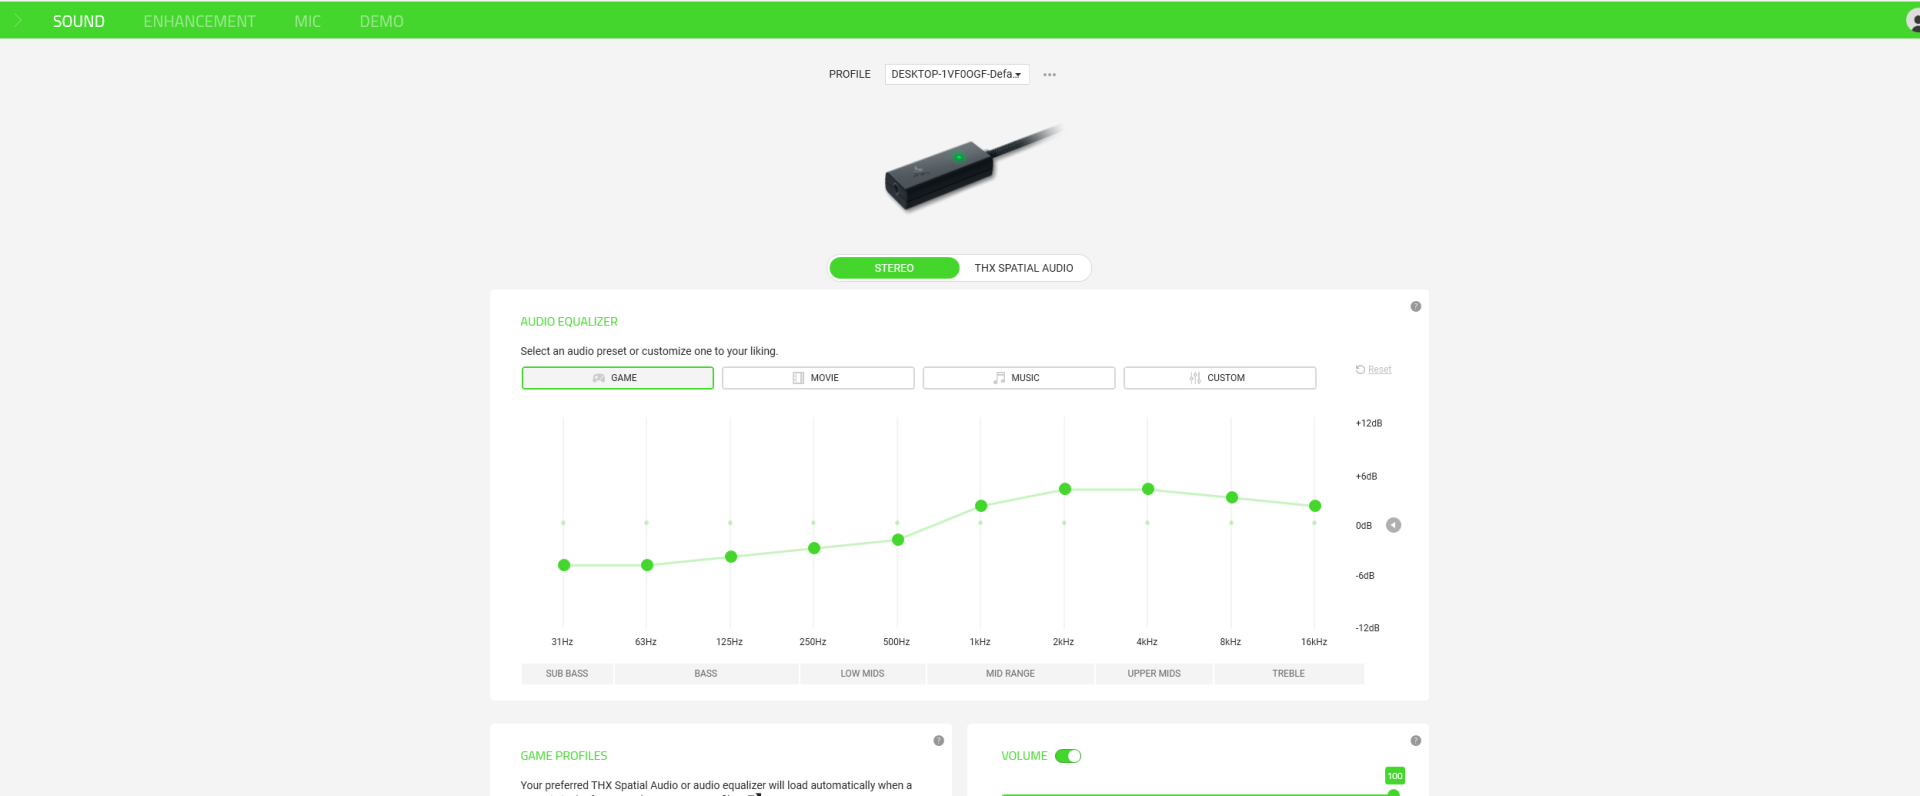The width and height of the screenshot is (1920, 796).
Task: Open the profile more options ellipsis
Action: [x=1049, y=75]
